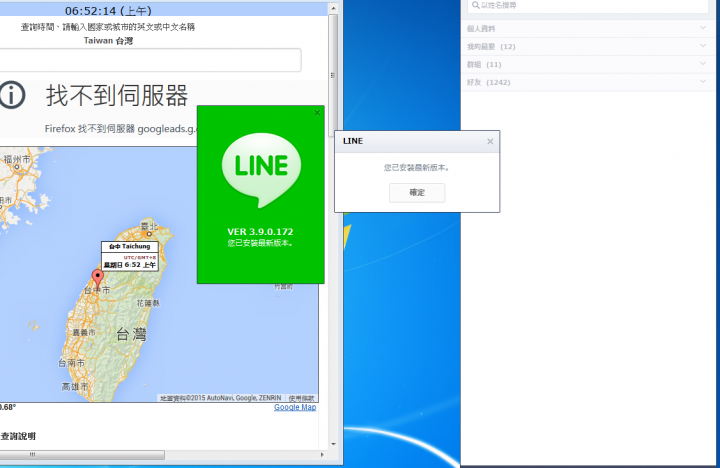Click the VER 3.9.0.172 version text
720x468 pixels.
[260, 232]
